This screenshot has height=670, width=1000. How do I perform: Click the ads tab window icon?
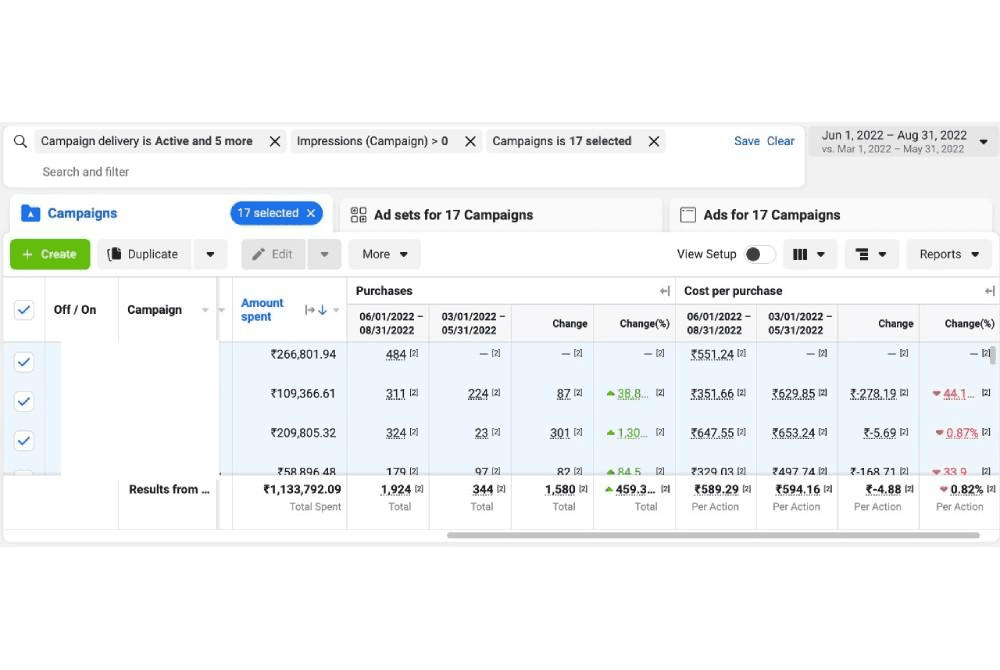(x=688, y=215)
